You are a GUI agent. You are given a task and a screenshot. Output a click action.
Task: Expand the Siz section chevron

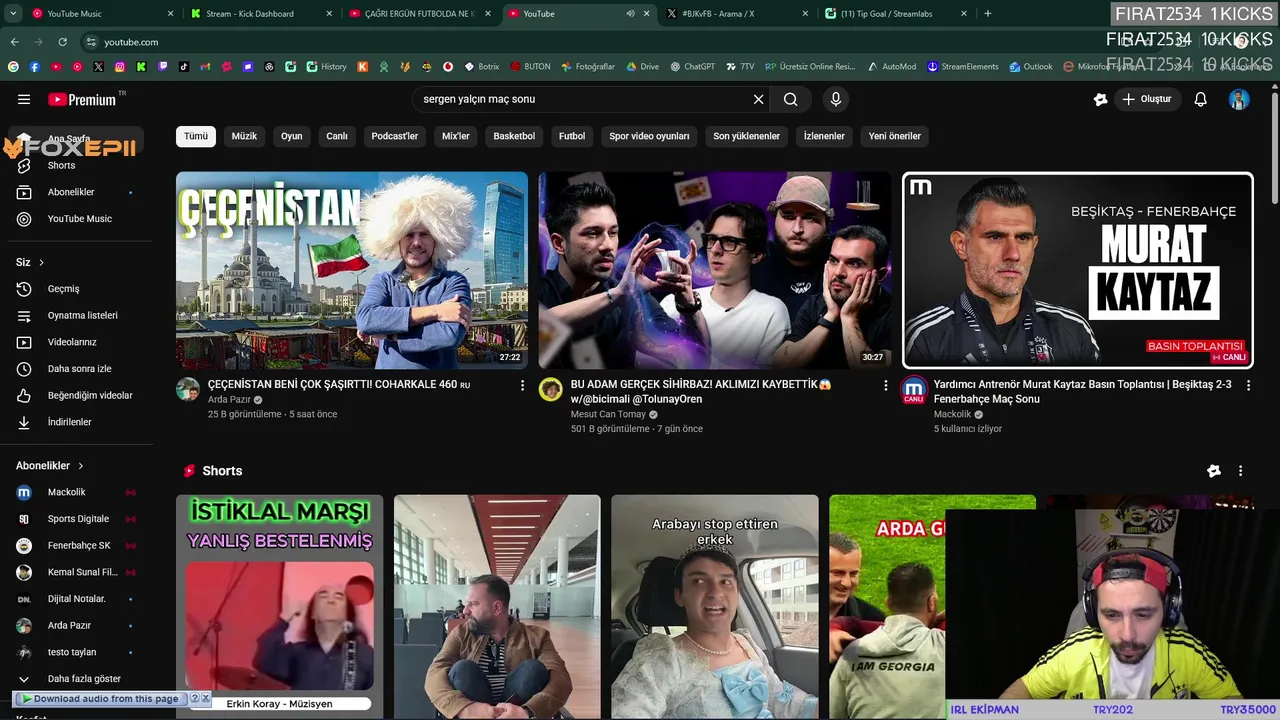point(41,263)
